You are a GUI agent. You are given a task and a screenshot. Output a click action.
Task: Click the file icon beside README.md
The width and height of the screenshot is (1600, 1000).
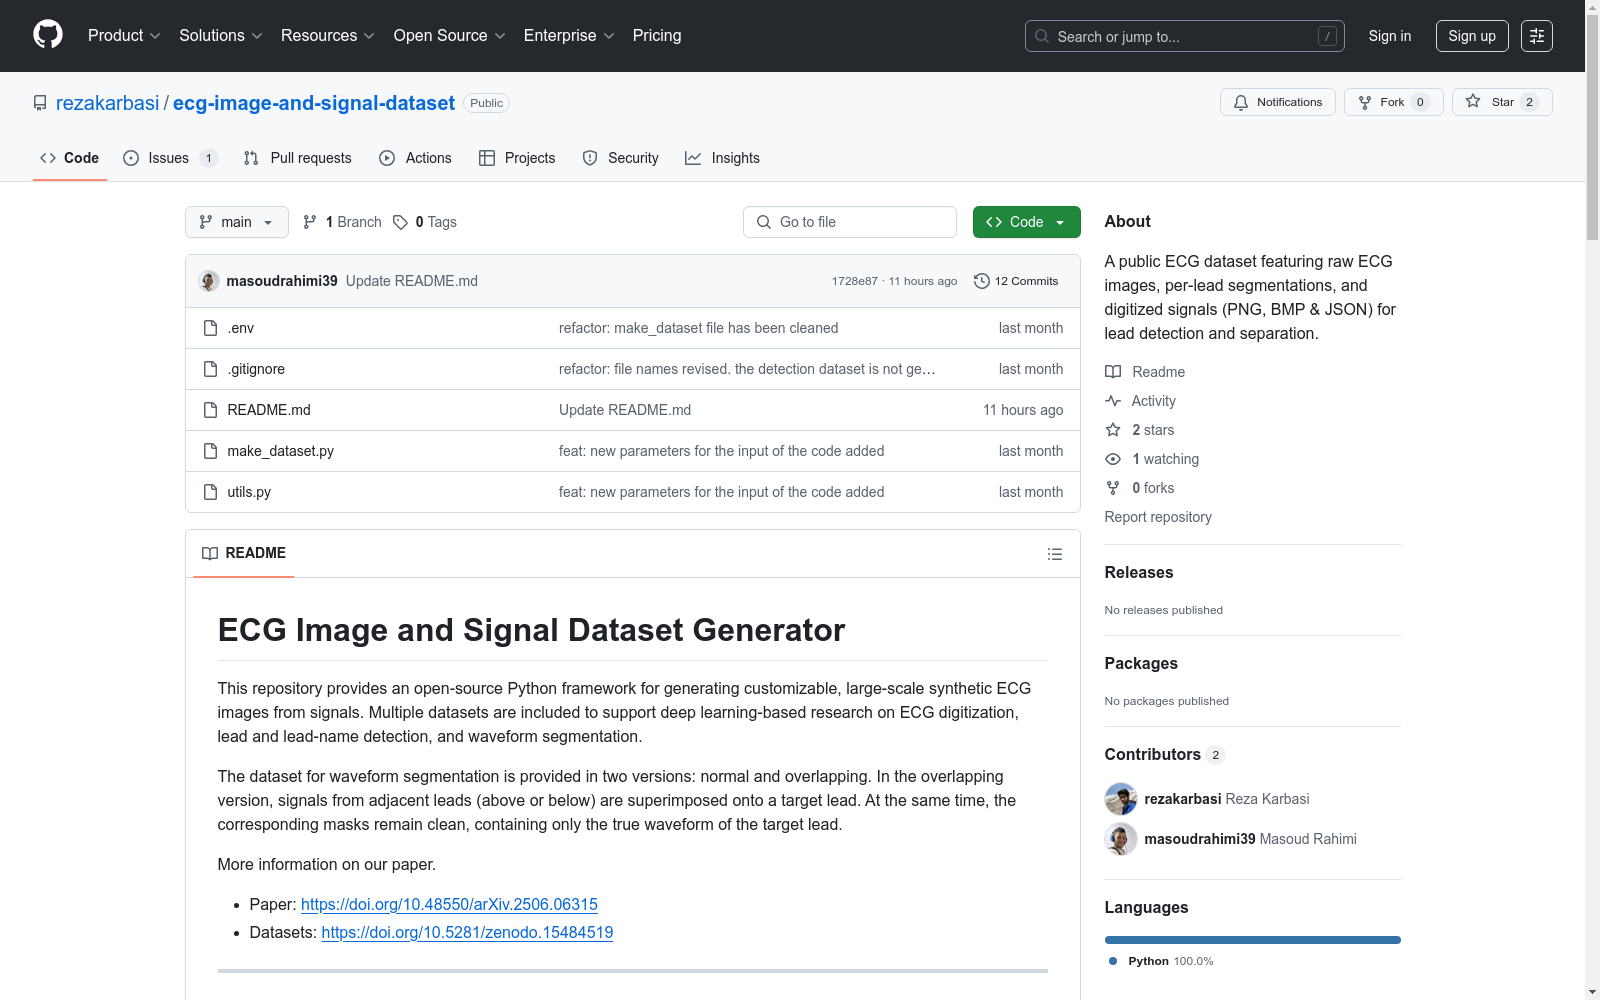tap(210, 410)
